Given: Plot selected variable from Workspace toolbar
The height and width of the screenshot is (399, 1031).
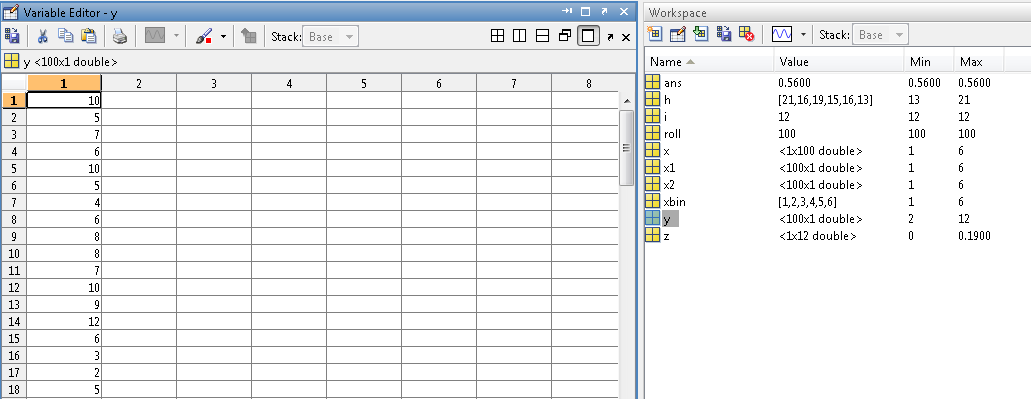Looking at the screenshot, I should click(782, 34).
